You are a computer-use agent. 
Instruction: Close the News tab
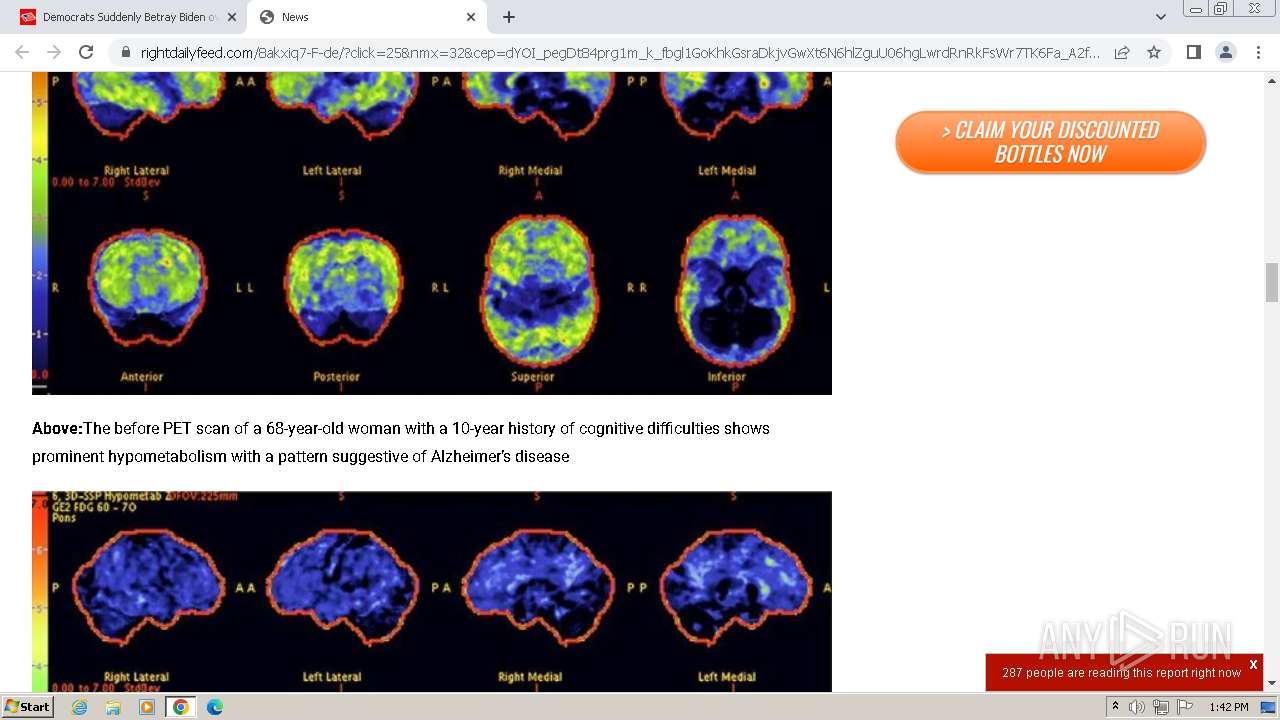click(471, 17)
